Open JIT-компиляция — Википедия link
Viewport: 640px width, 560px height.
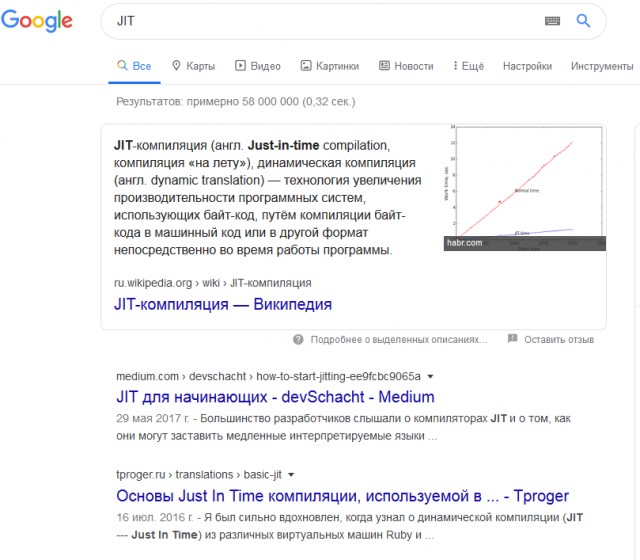tap(223, 304)
